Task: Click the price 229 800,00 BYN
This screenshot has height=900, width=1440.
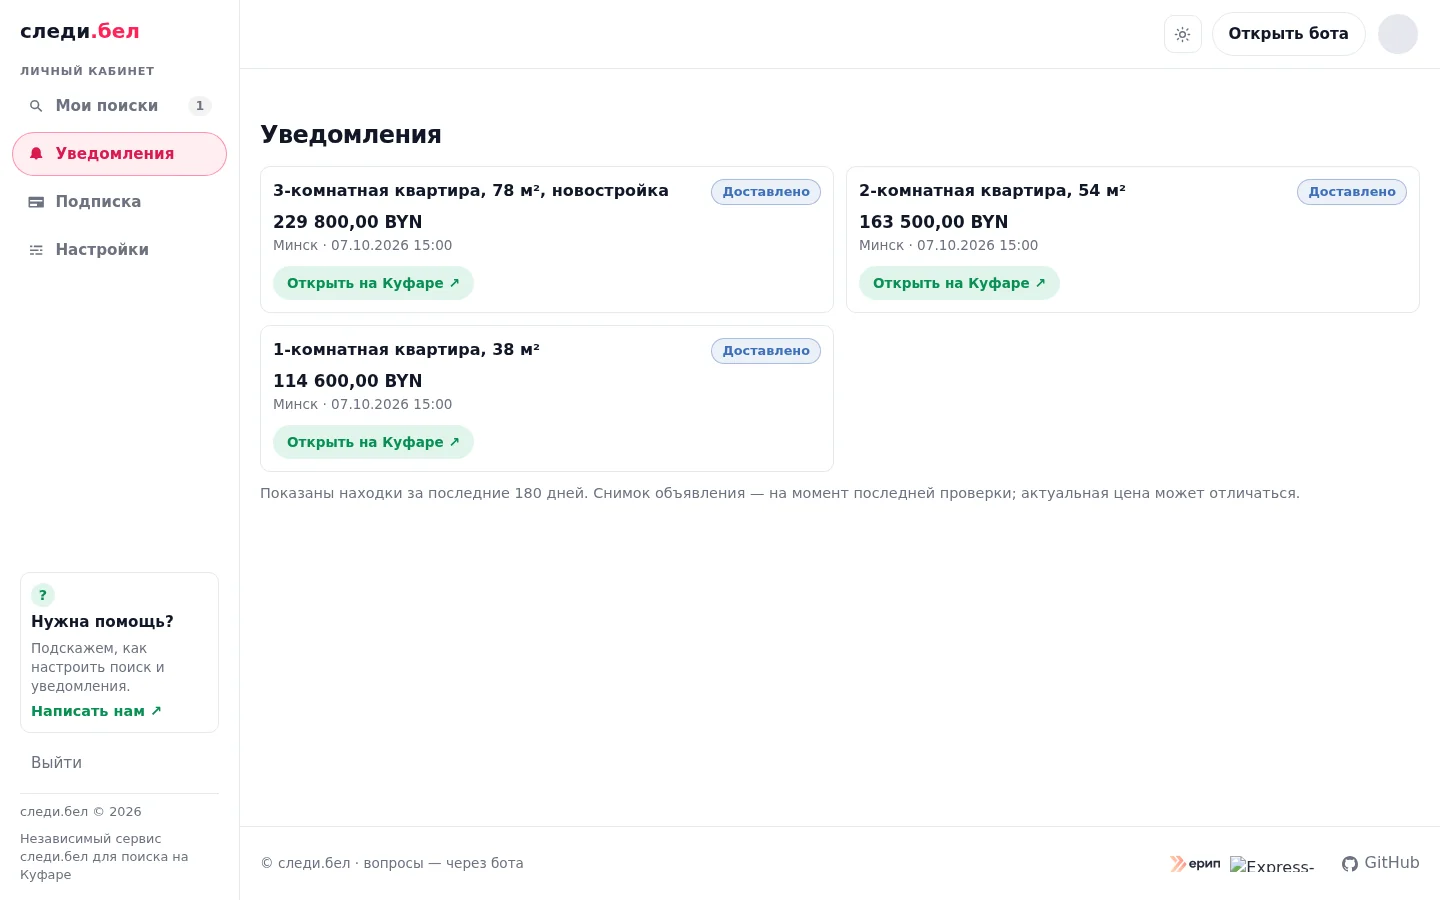Action: 348,222
